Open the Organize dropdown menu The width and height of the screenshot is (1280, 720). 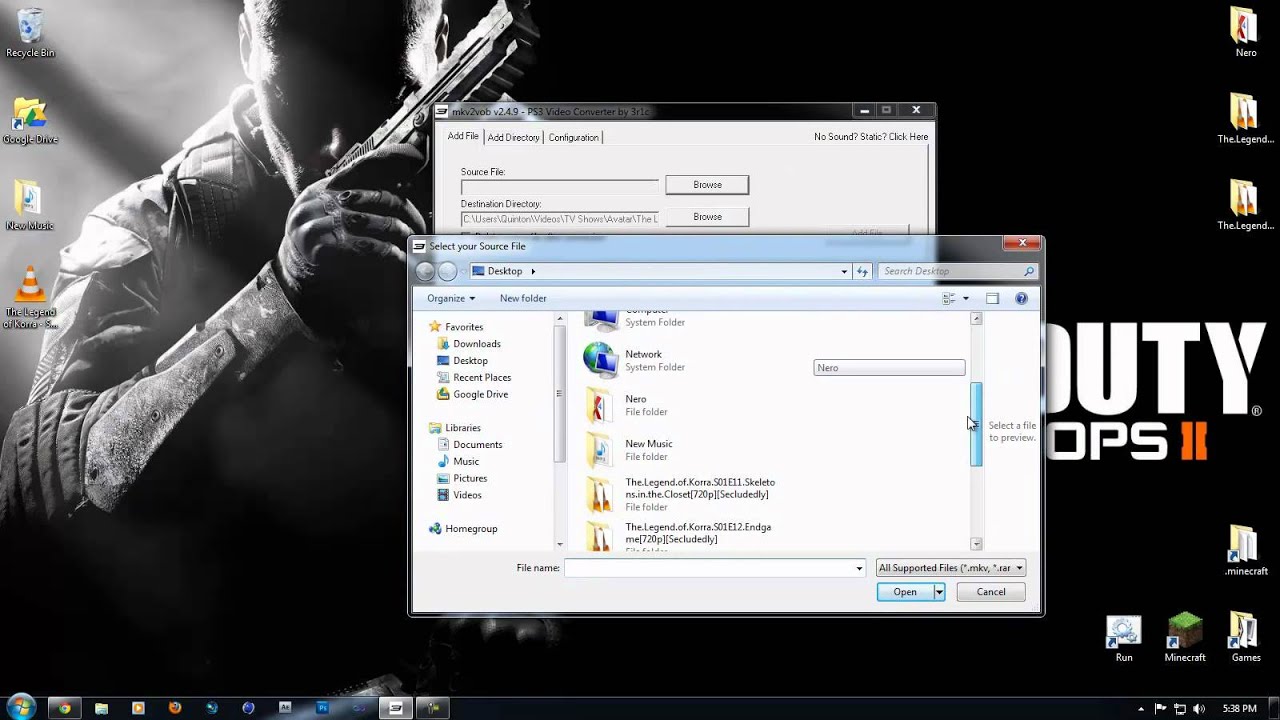[x=451, y=298]
